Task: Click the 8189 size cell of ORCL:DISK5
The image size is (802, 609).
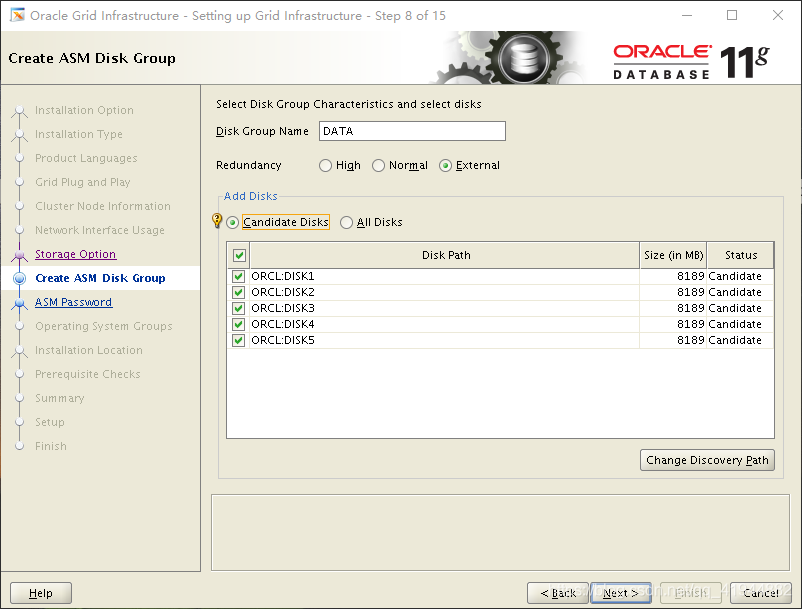Action: (x=690, y=340)
